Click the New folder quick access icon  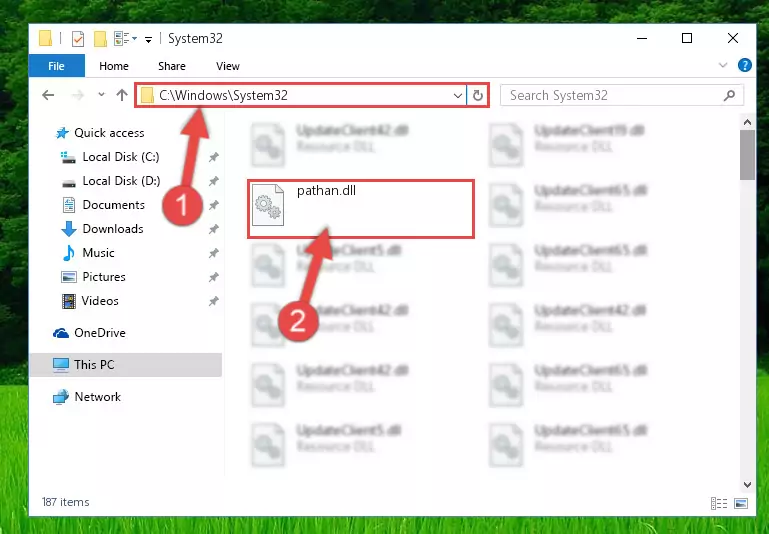coord(100,38)
